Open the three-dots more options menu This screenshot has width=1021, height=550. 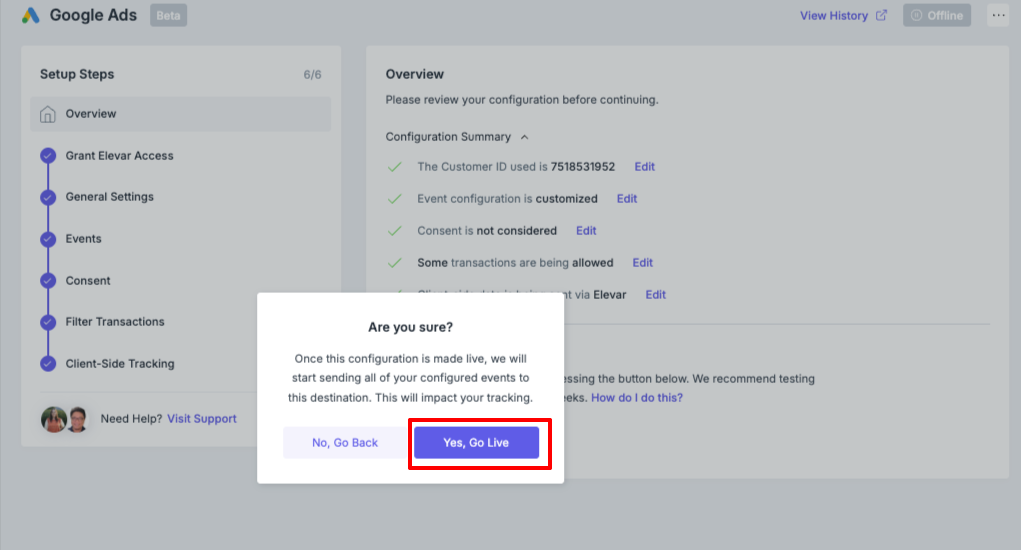click(998, 15)
